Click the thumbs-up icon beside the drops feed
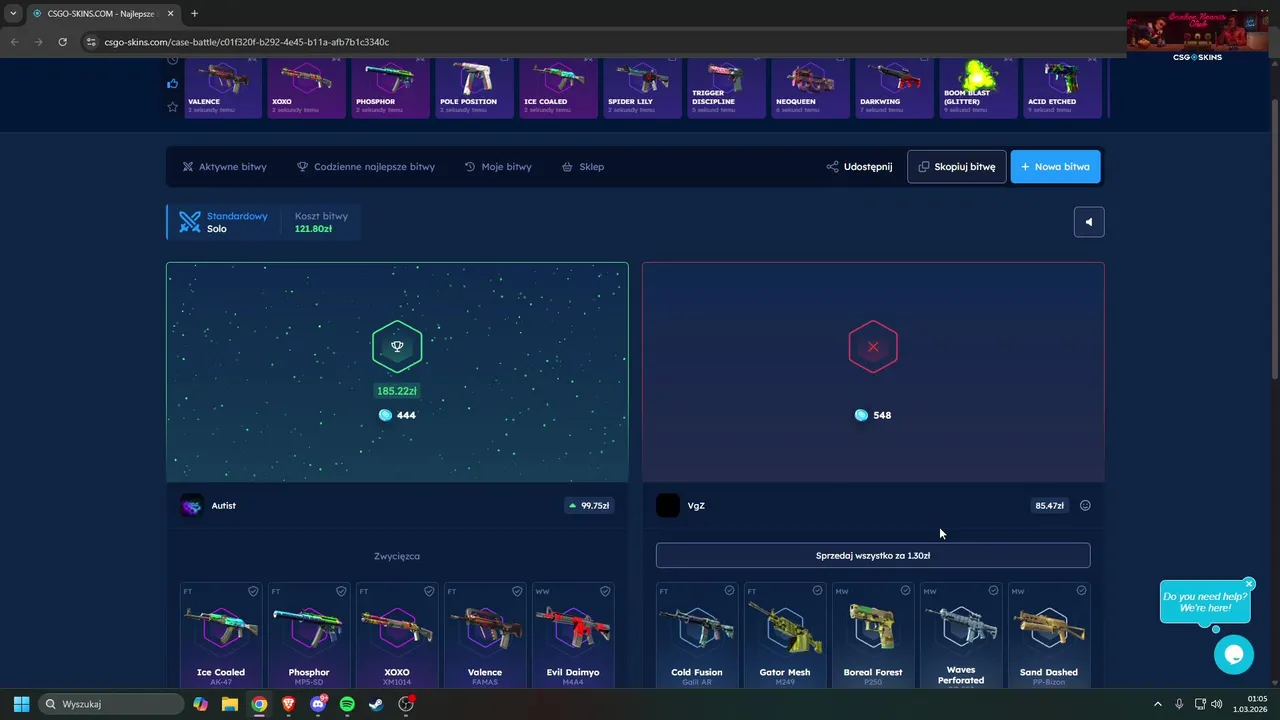Screen dimensions: 1280x720 [172, 84]
